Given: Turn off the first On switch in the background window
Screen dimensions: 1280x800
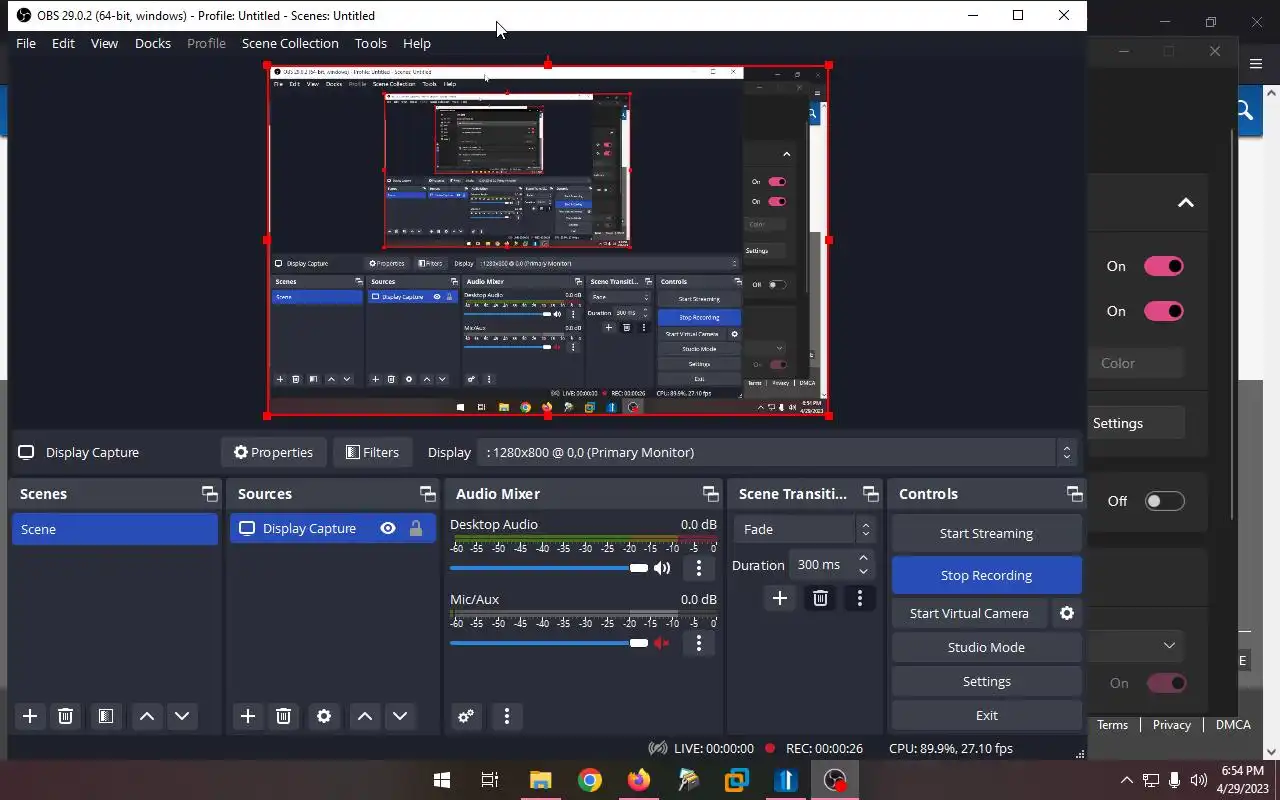Looking at the screenshot, I should pyautogui.click(x=1164, y=266).
